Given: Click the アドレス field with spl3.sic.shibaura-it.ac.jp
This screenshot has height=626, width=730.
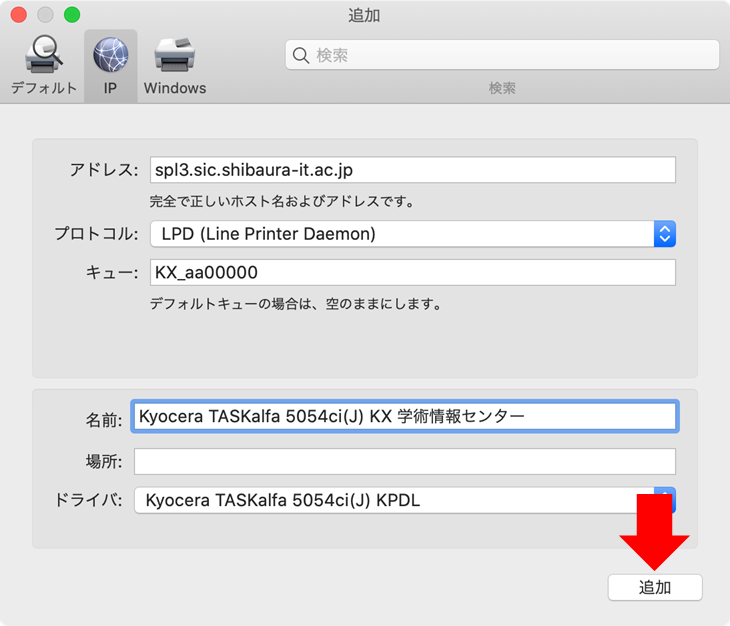Looking at the screenshot, I should click(412, 170).
